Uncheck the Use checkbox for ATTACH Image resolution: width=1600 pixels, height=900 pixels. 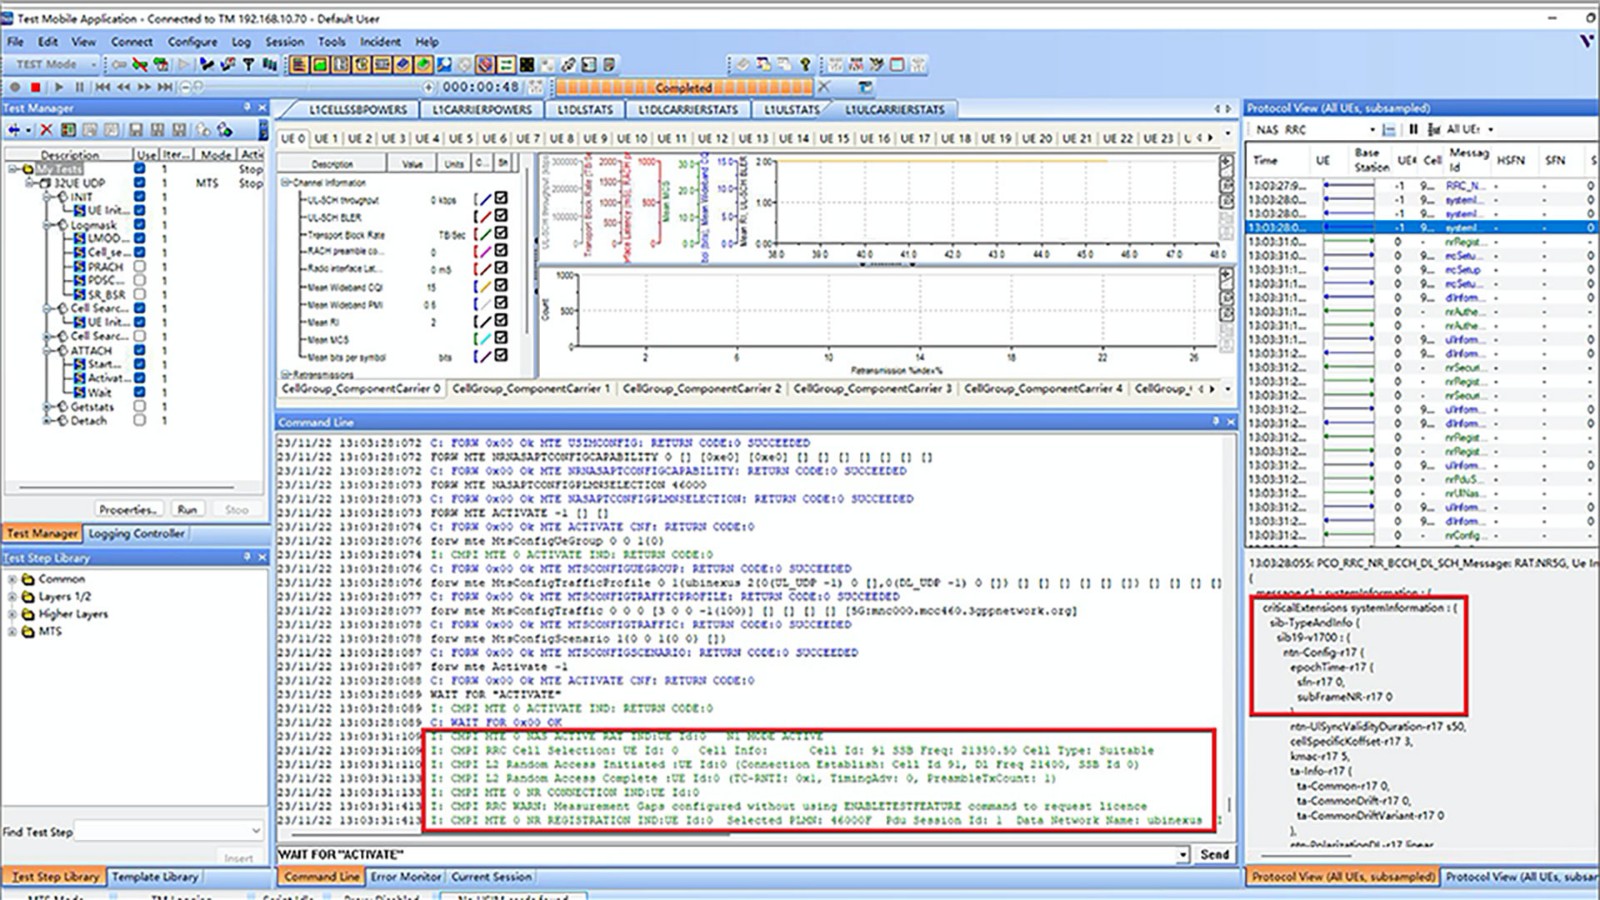[140, 350]
